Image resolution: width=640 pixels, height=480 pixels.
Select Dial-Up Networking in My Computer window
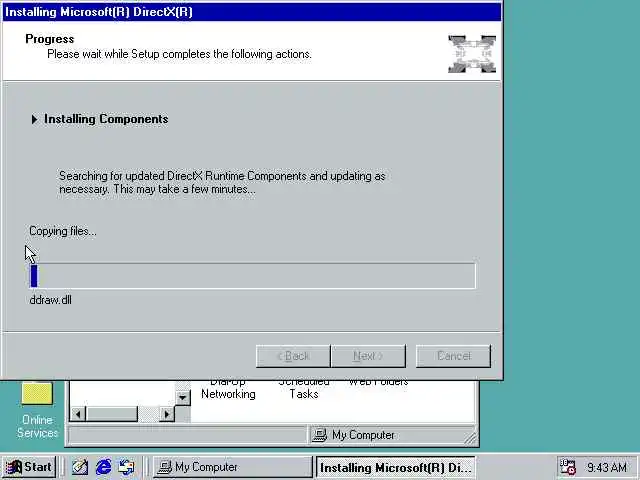click(x=228, y=389)
